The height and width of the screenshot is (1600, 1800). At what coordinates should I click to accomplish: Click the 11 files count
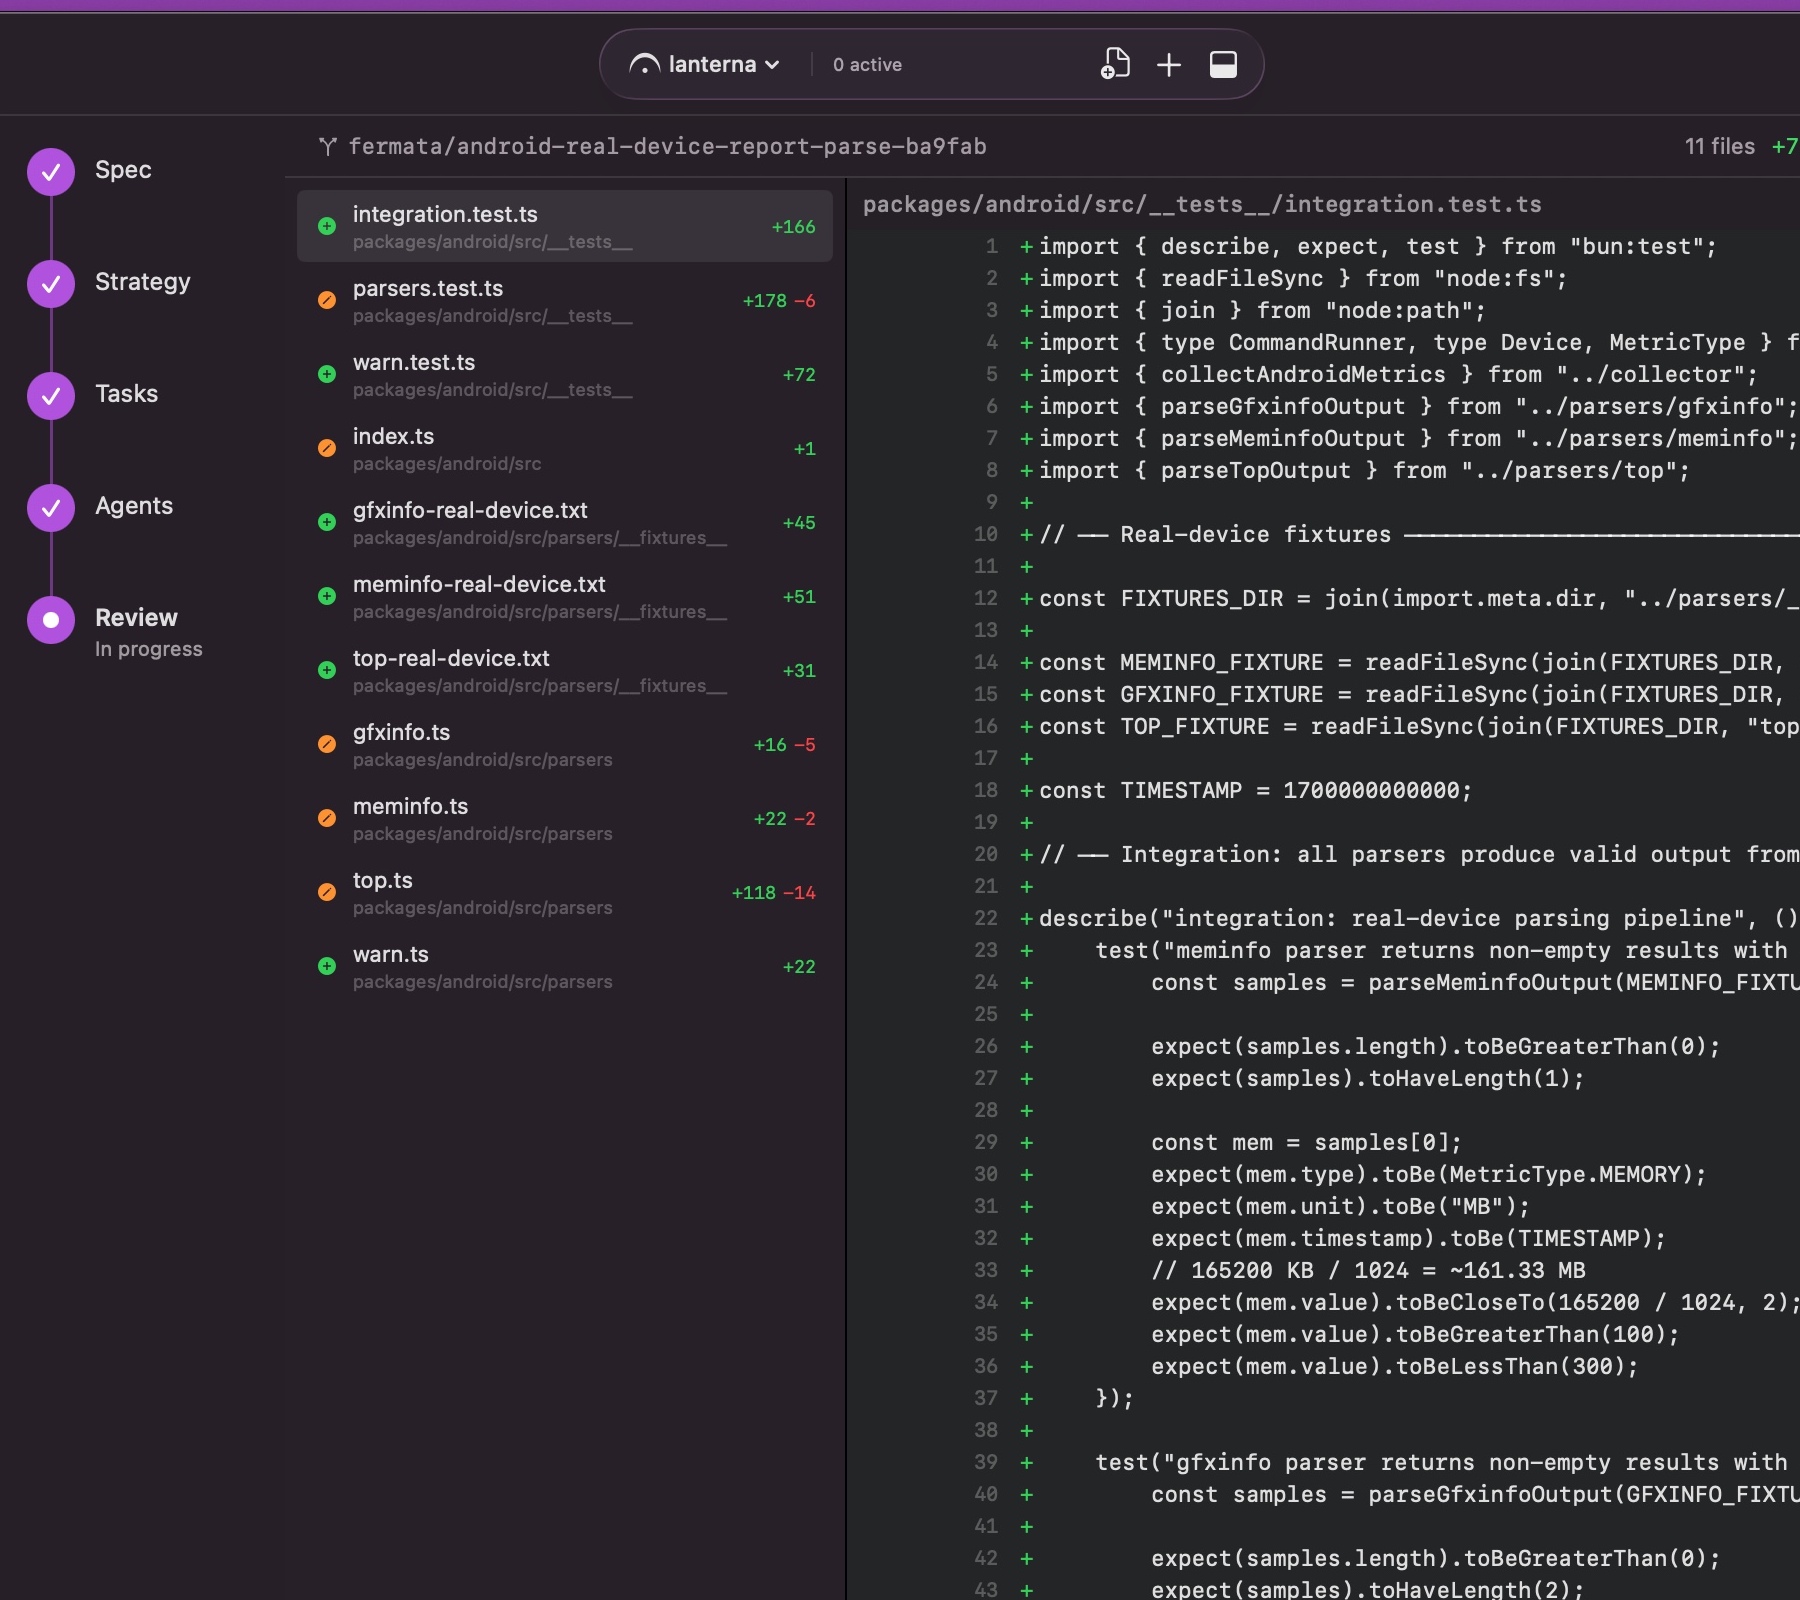click(1719, 147)
